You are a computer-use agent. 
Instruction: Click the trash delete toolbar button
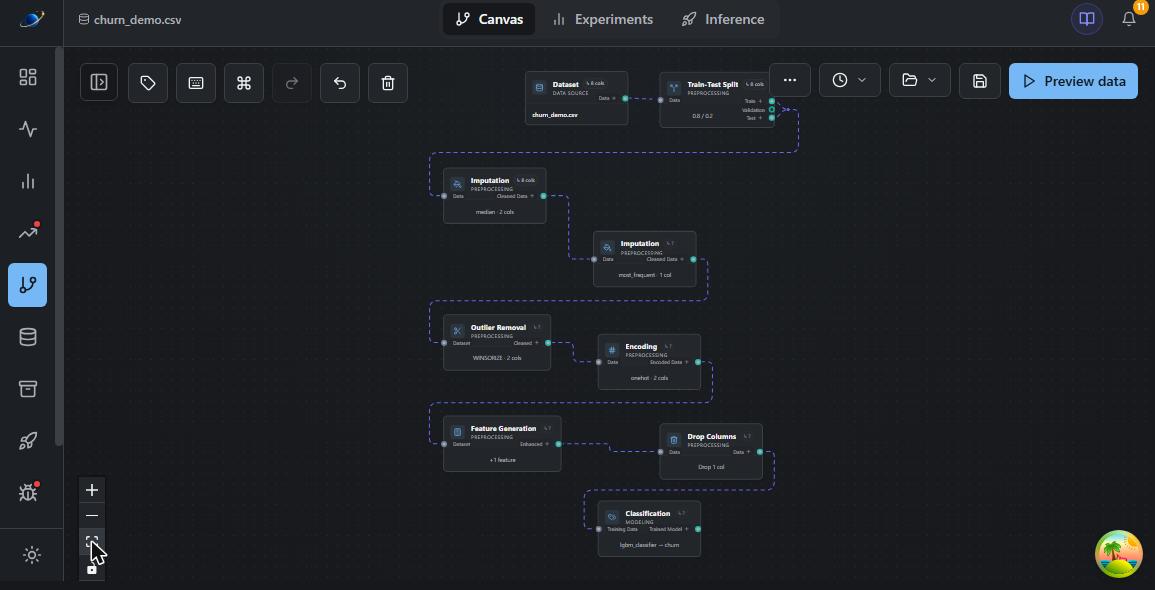388,82
